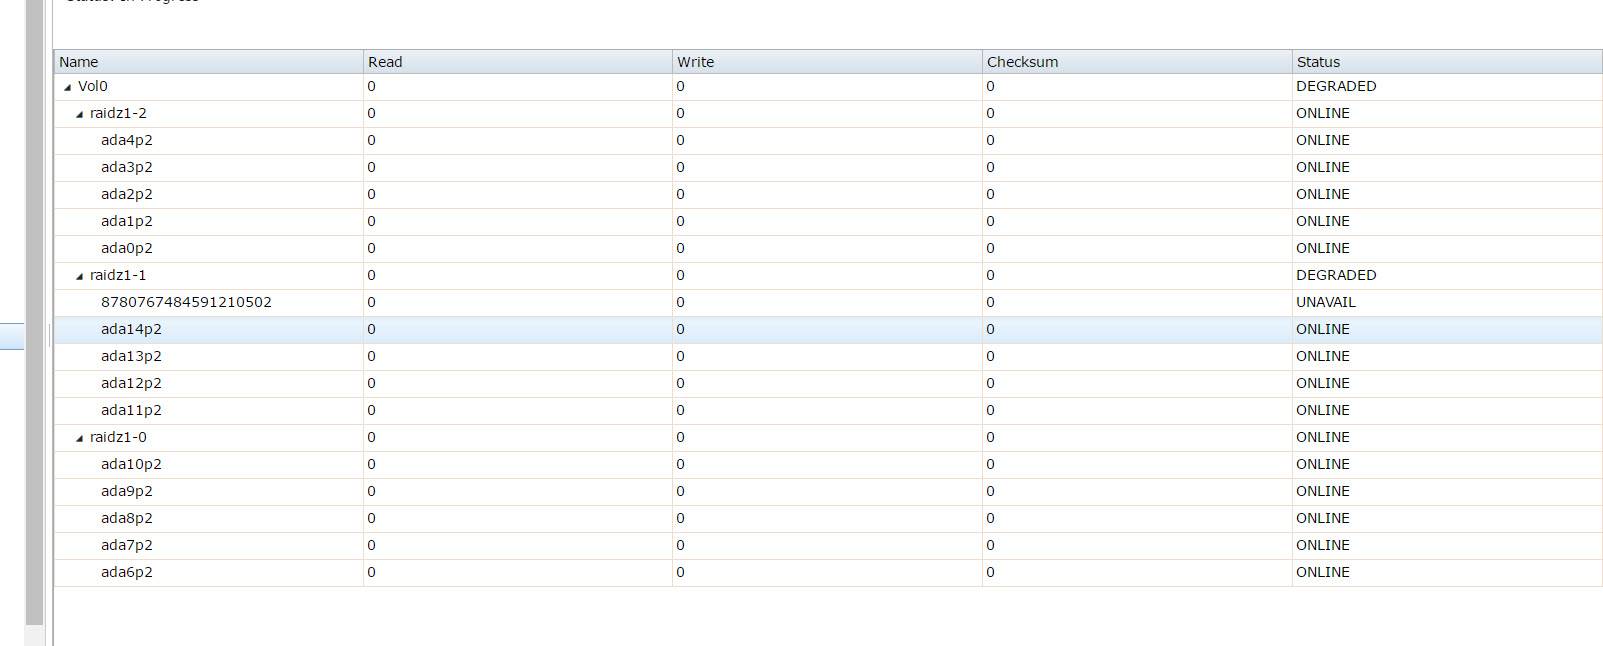Click the DEGRADED status of raidz1-1

[1336, 275]
